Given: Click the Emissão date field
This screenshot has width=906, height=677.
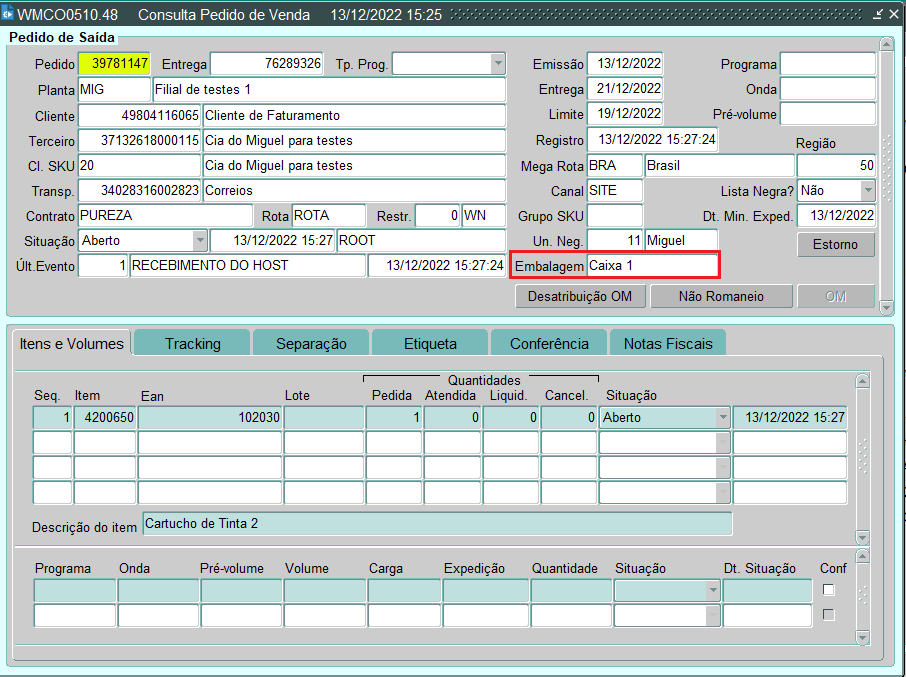Looking at the screenshot, I should pyautogui.click(x=625, y=64).
